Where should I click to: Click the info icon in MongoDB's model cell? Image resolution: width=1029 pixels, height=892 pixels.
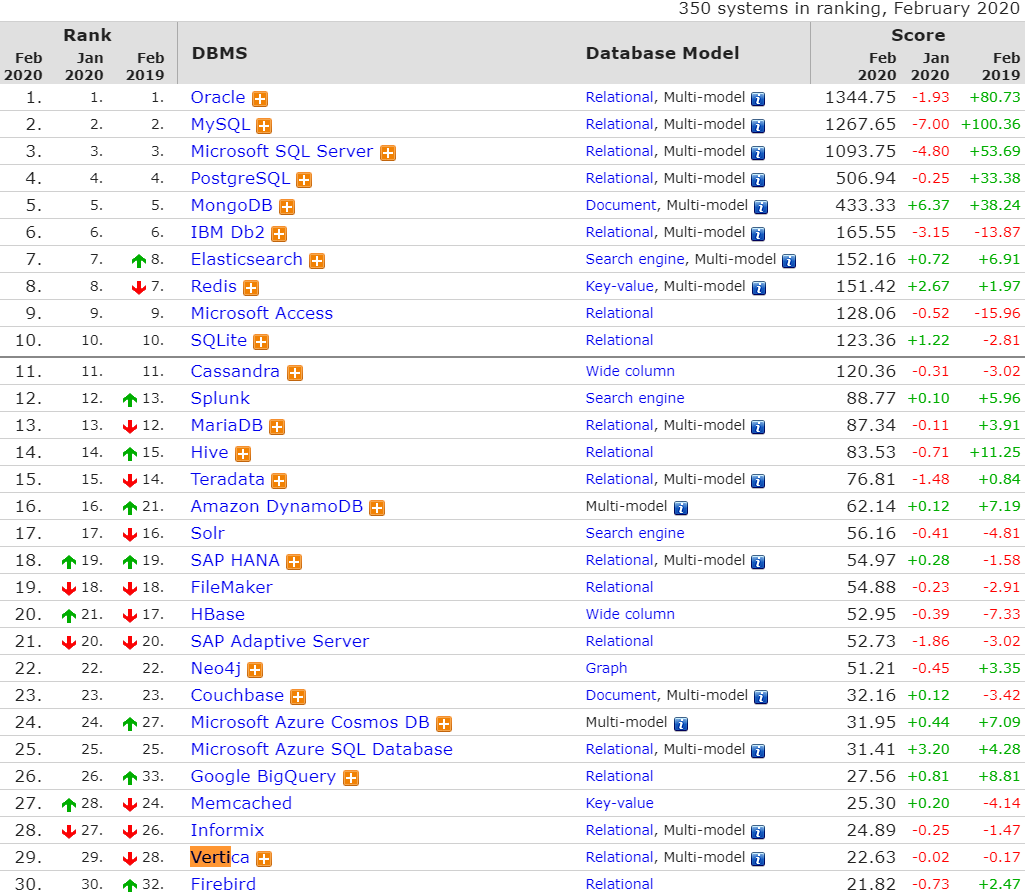(761, 207)
